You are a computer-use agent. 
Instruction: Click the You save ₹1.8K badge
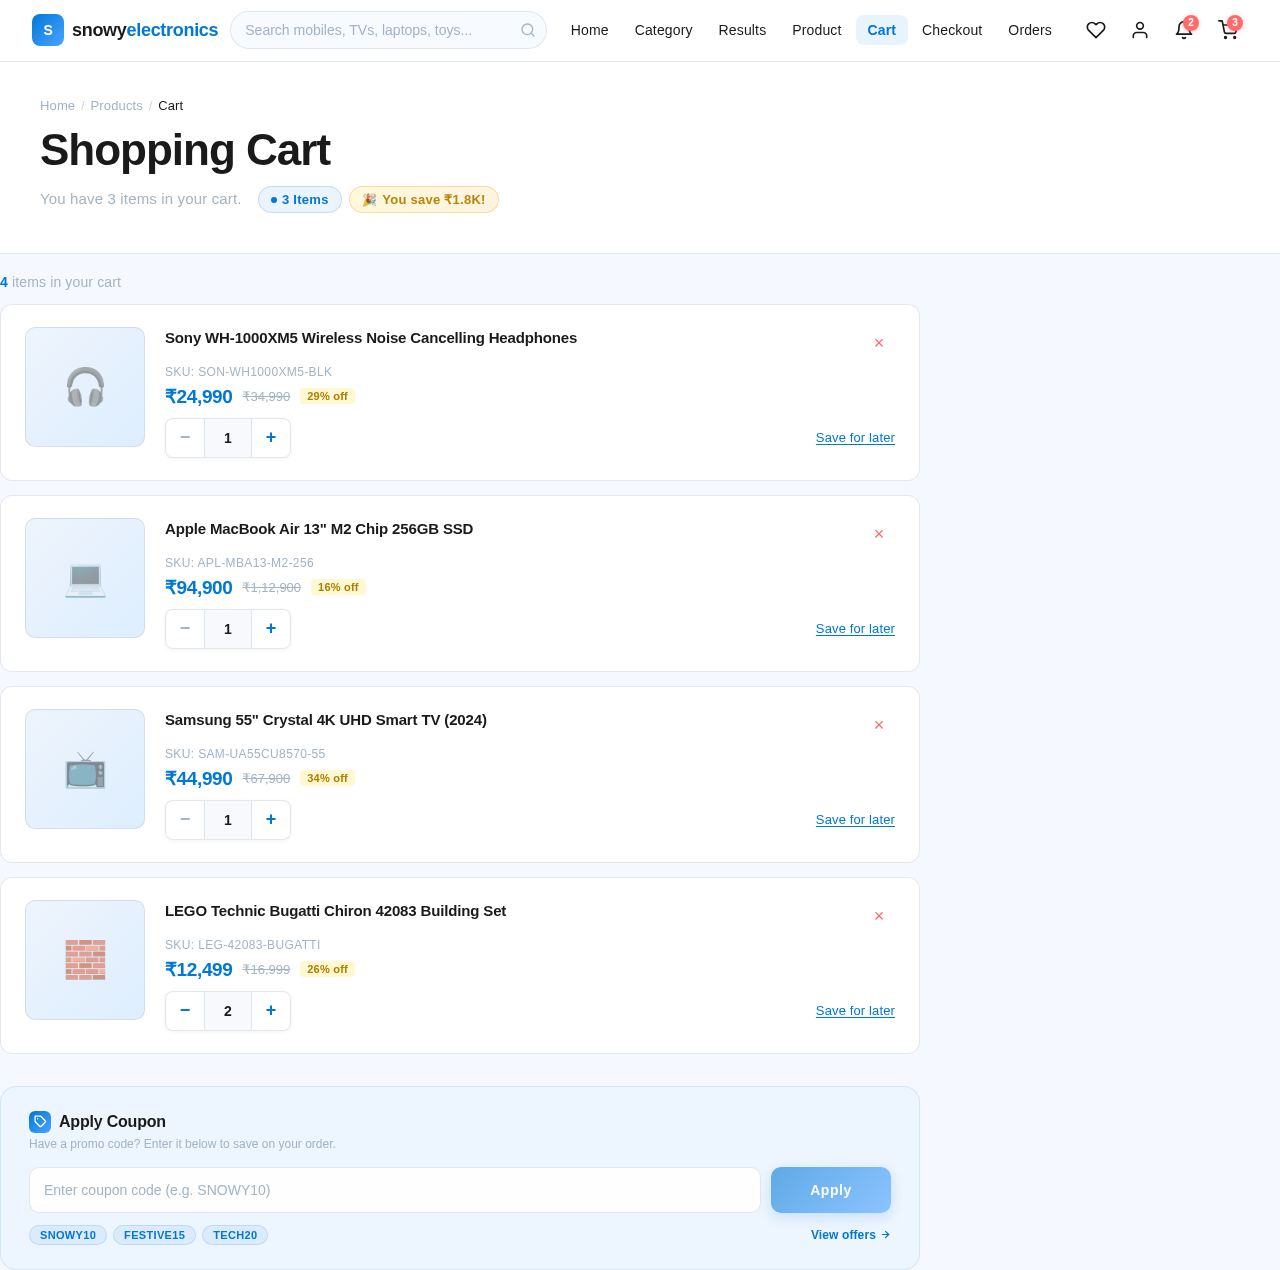pos(424,200)
